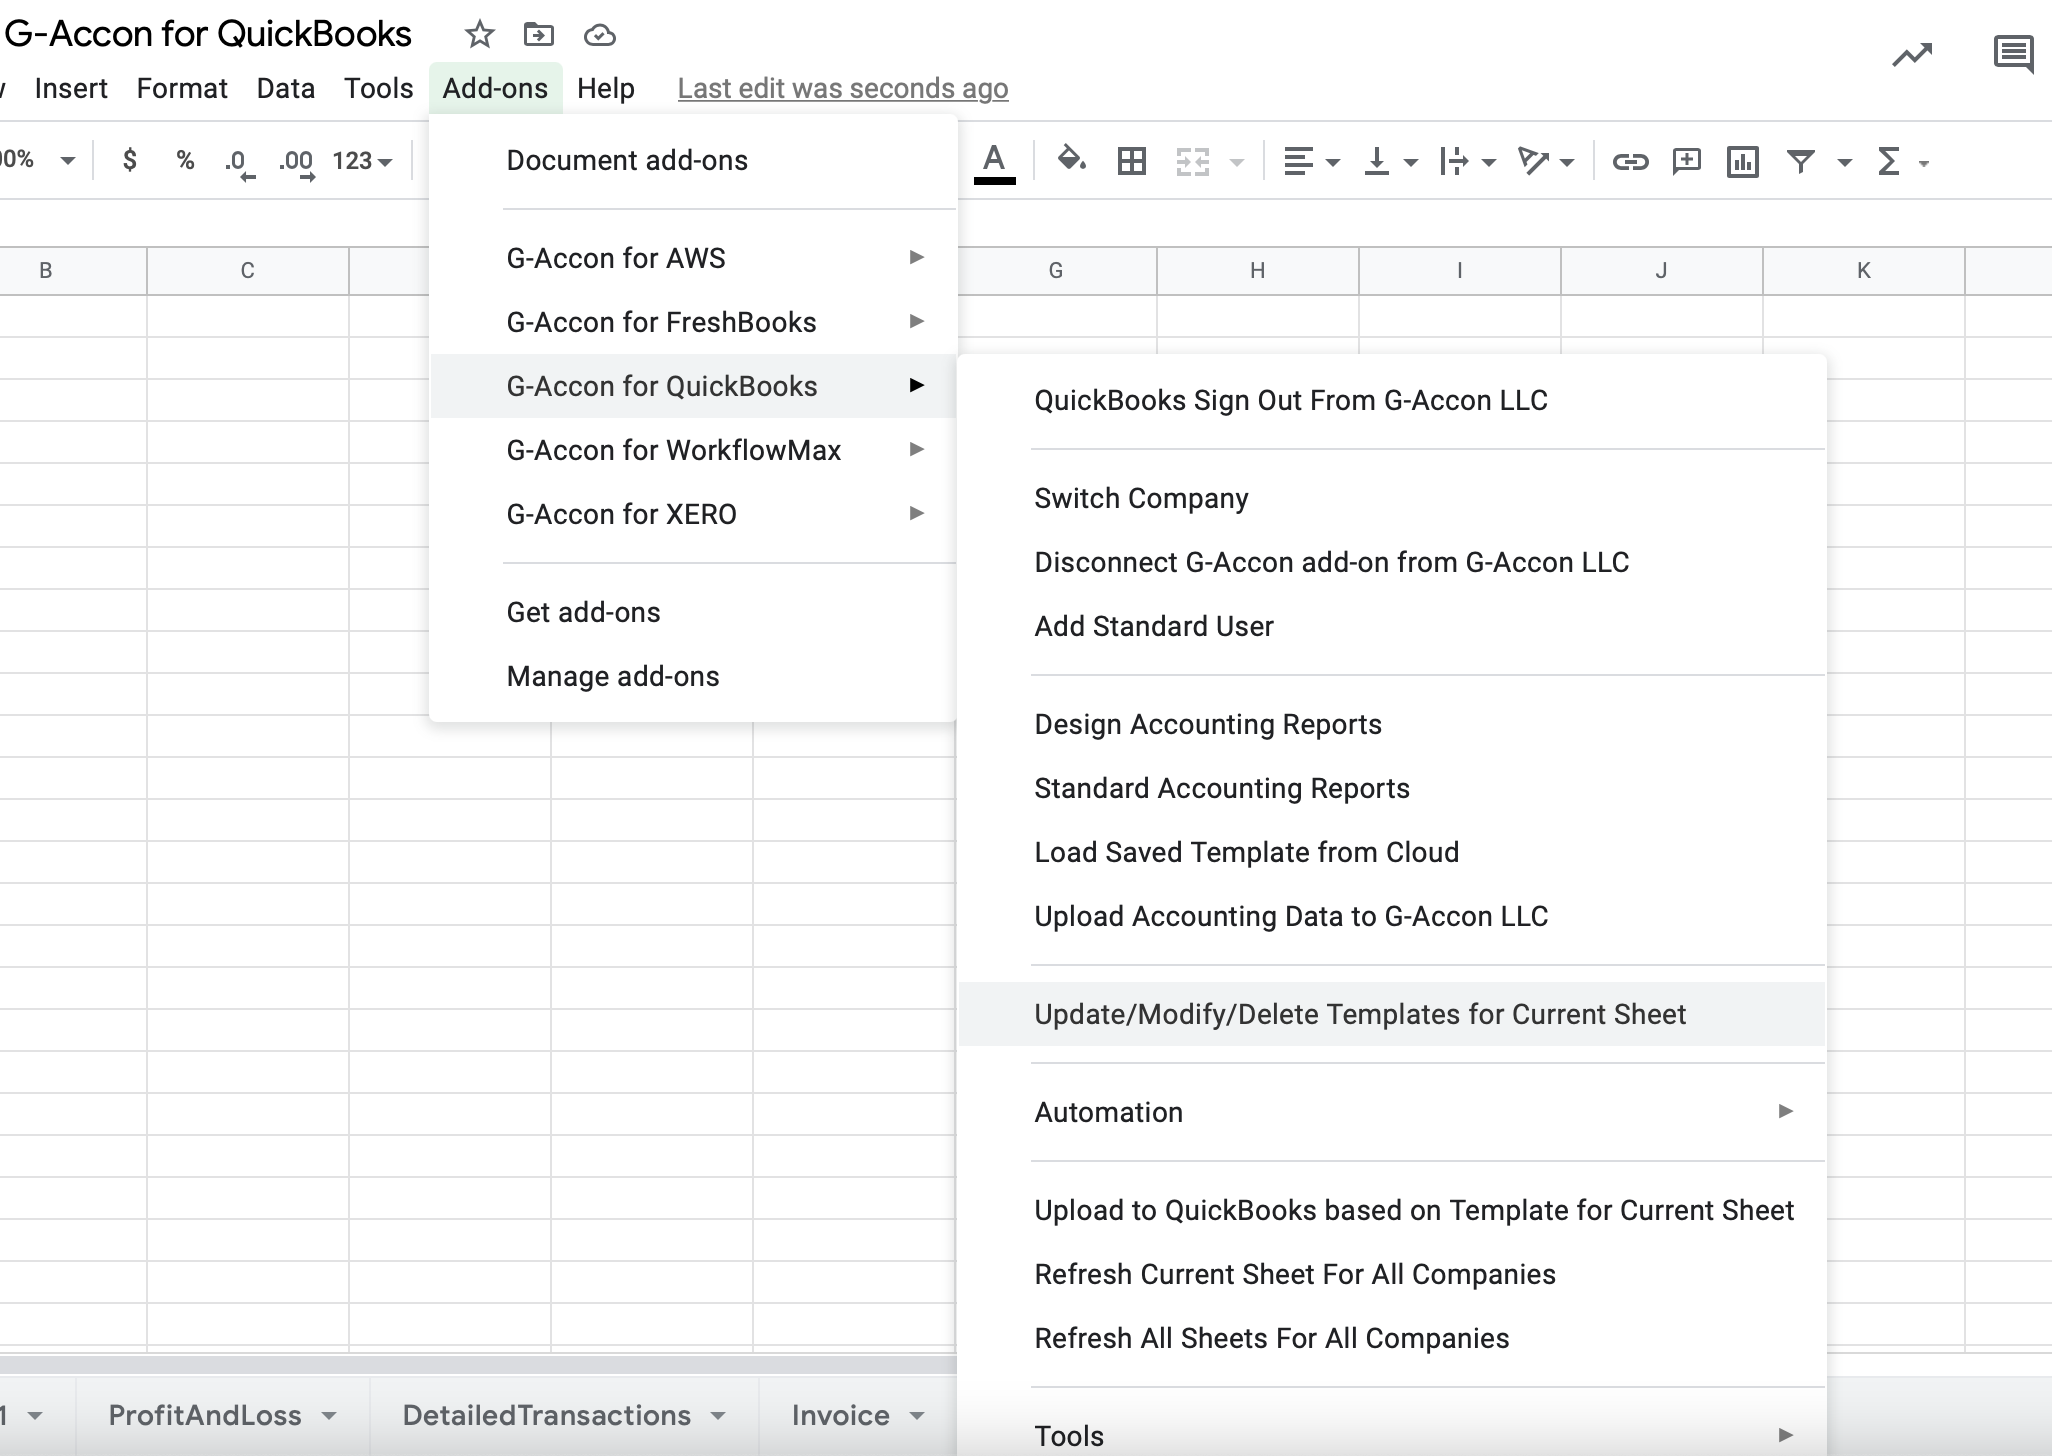This screenshot has height=1456, width=2052.
Task: Choose QuickBooks Sign Out From G-Accon LLC
Action: [x=1392, y=400]
